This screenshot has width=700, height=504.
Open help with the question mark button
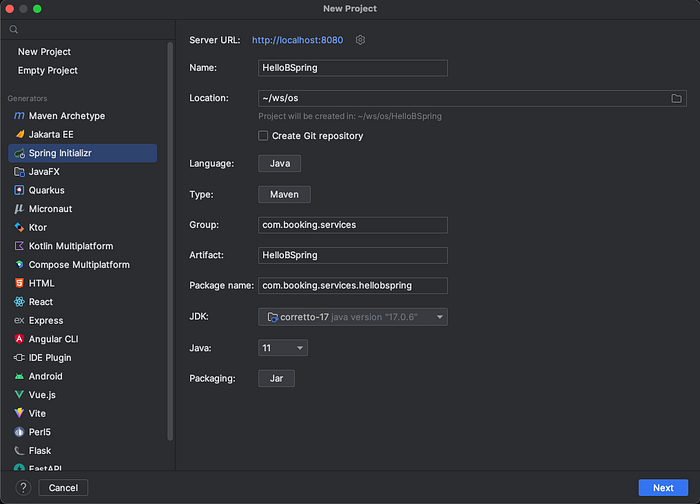22,488
